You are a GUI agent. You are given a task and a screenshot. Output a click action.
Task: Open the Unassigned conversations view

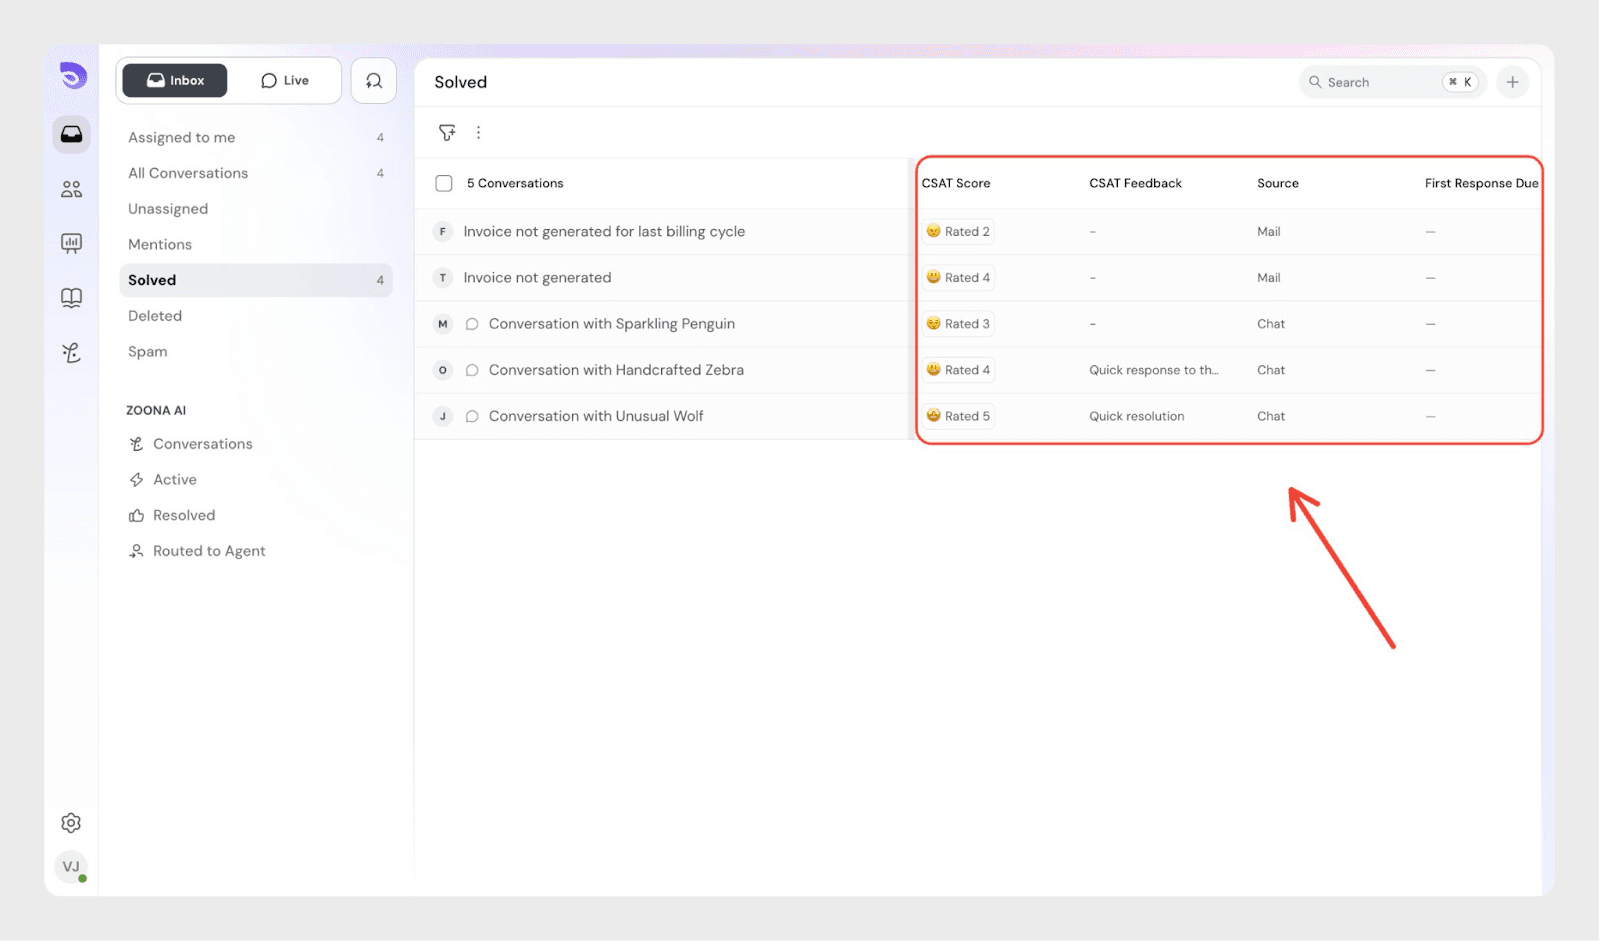tap(168, 209)
